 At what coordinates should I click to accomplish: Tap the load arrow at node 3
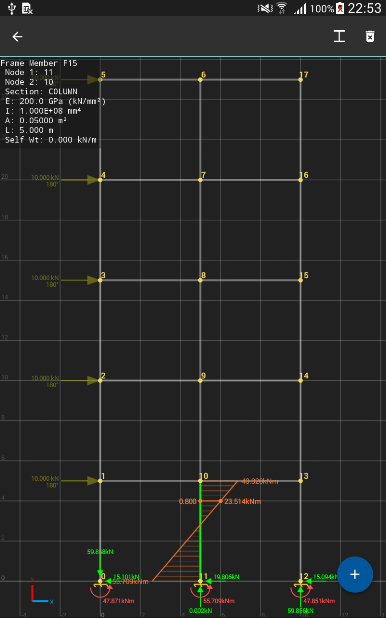(80, 280)
